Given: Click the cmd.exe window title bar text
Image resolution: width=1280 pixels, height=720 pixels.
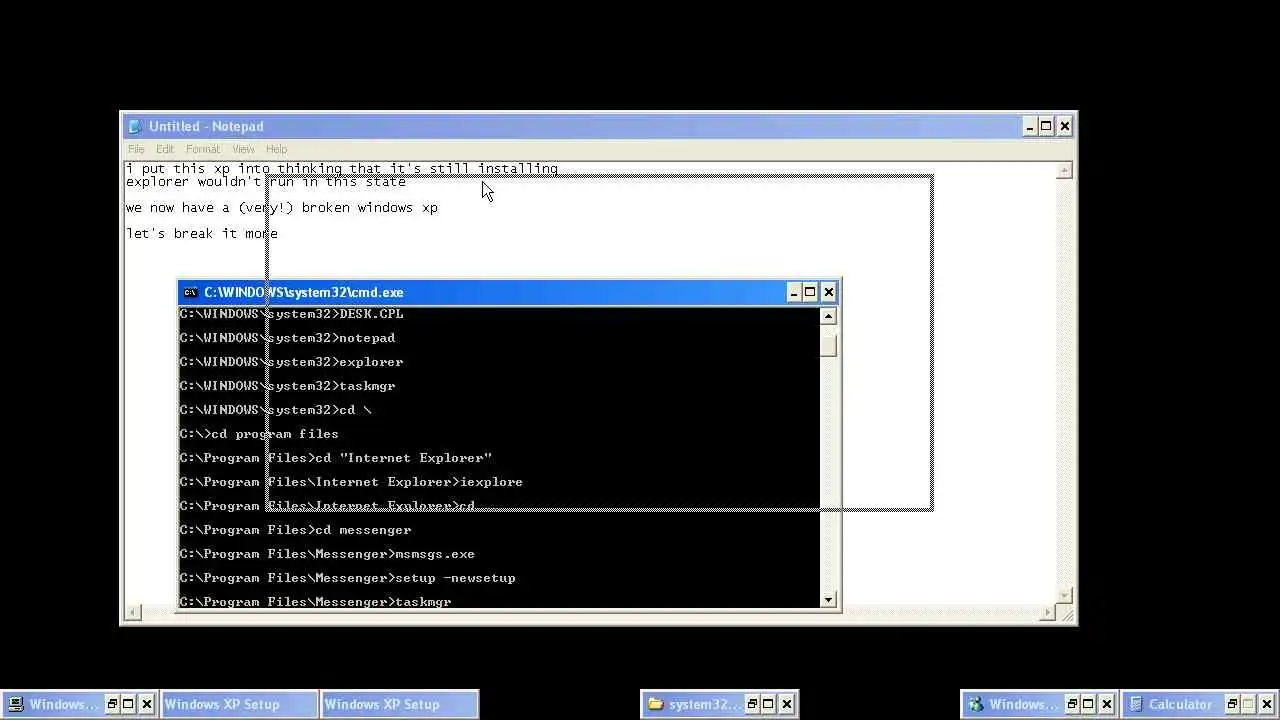Looking at the screenshot, I should click(304, 292).
